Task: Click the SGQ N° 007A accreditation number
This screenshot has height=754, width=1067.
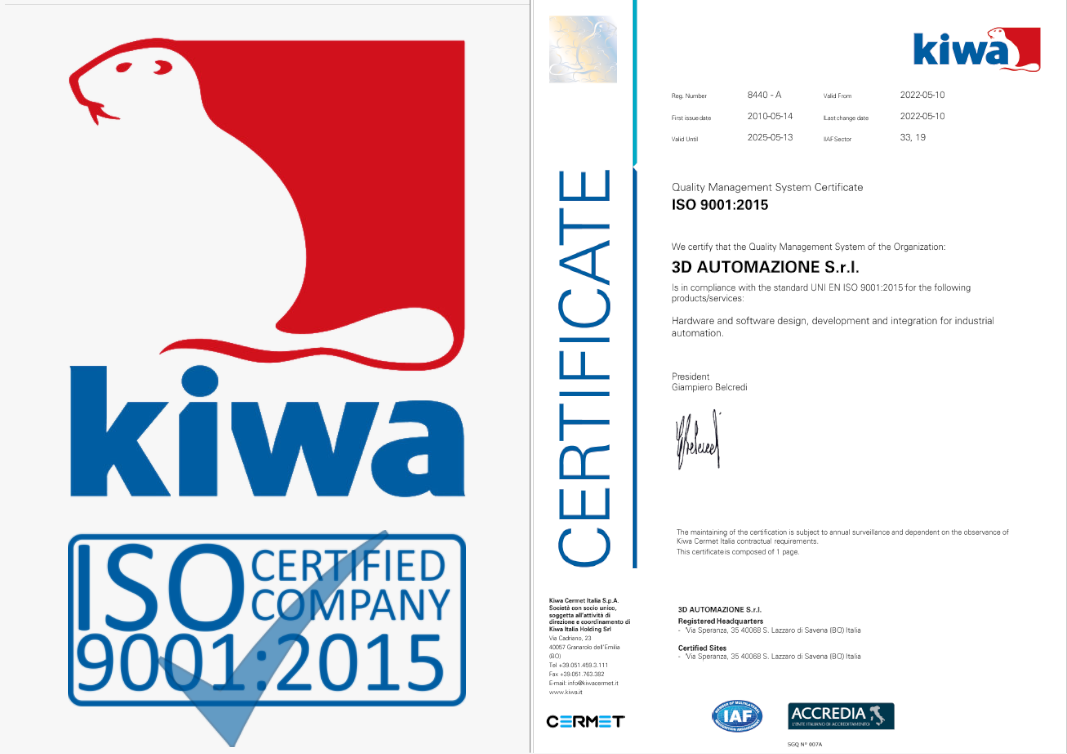Action: [x=804, y=744]
